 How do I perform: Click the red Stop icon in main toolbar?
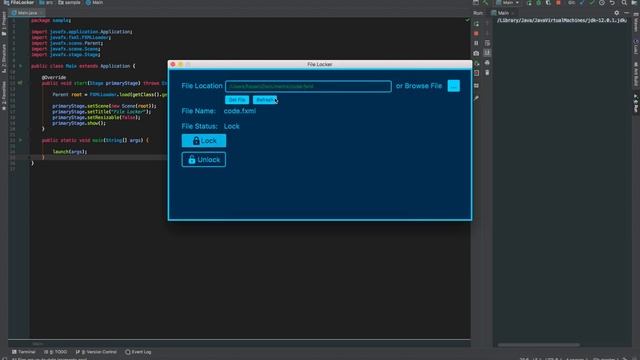[x=558, y=2]
